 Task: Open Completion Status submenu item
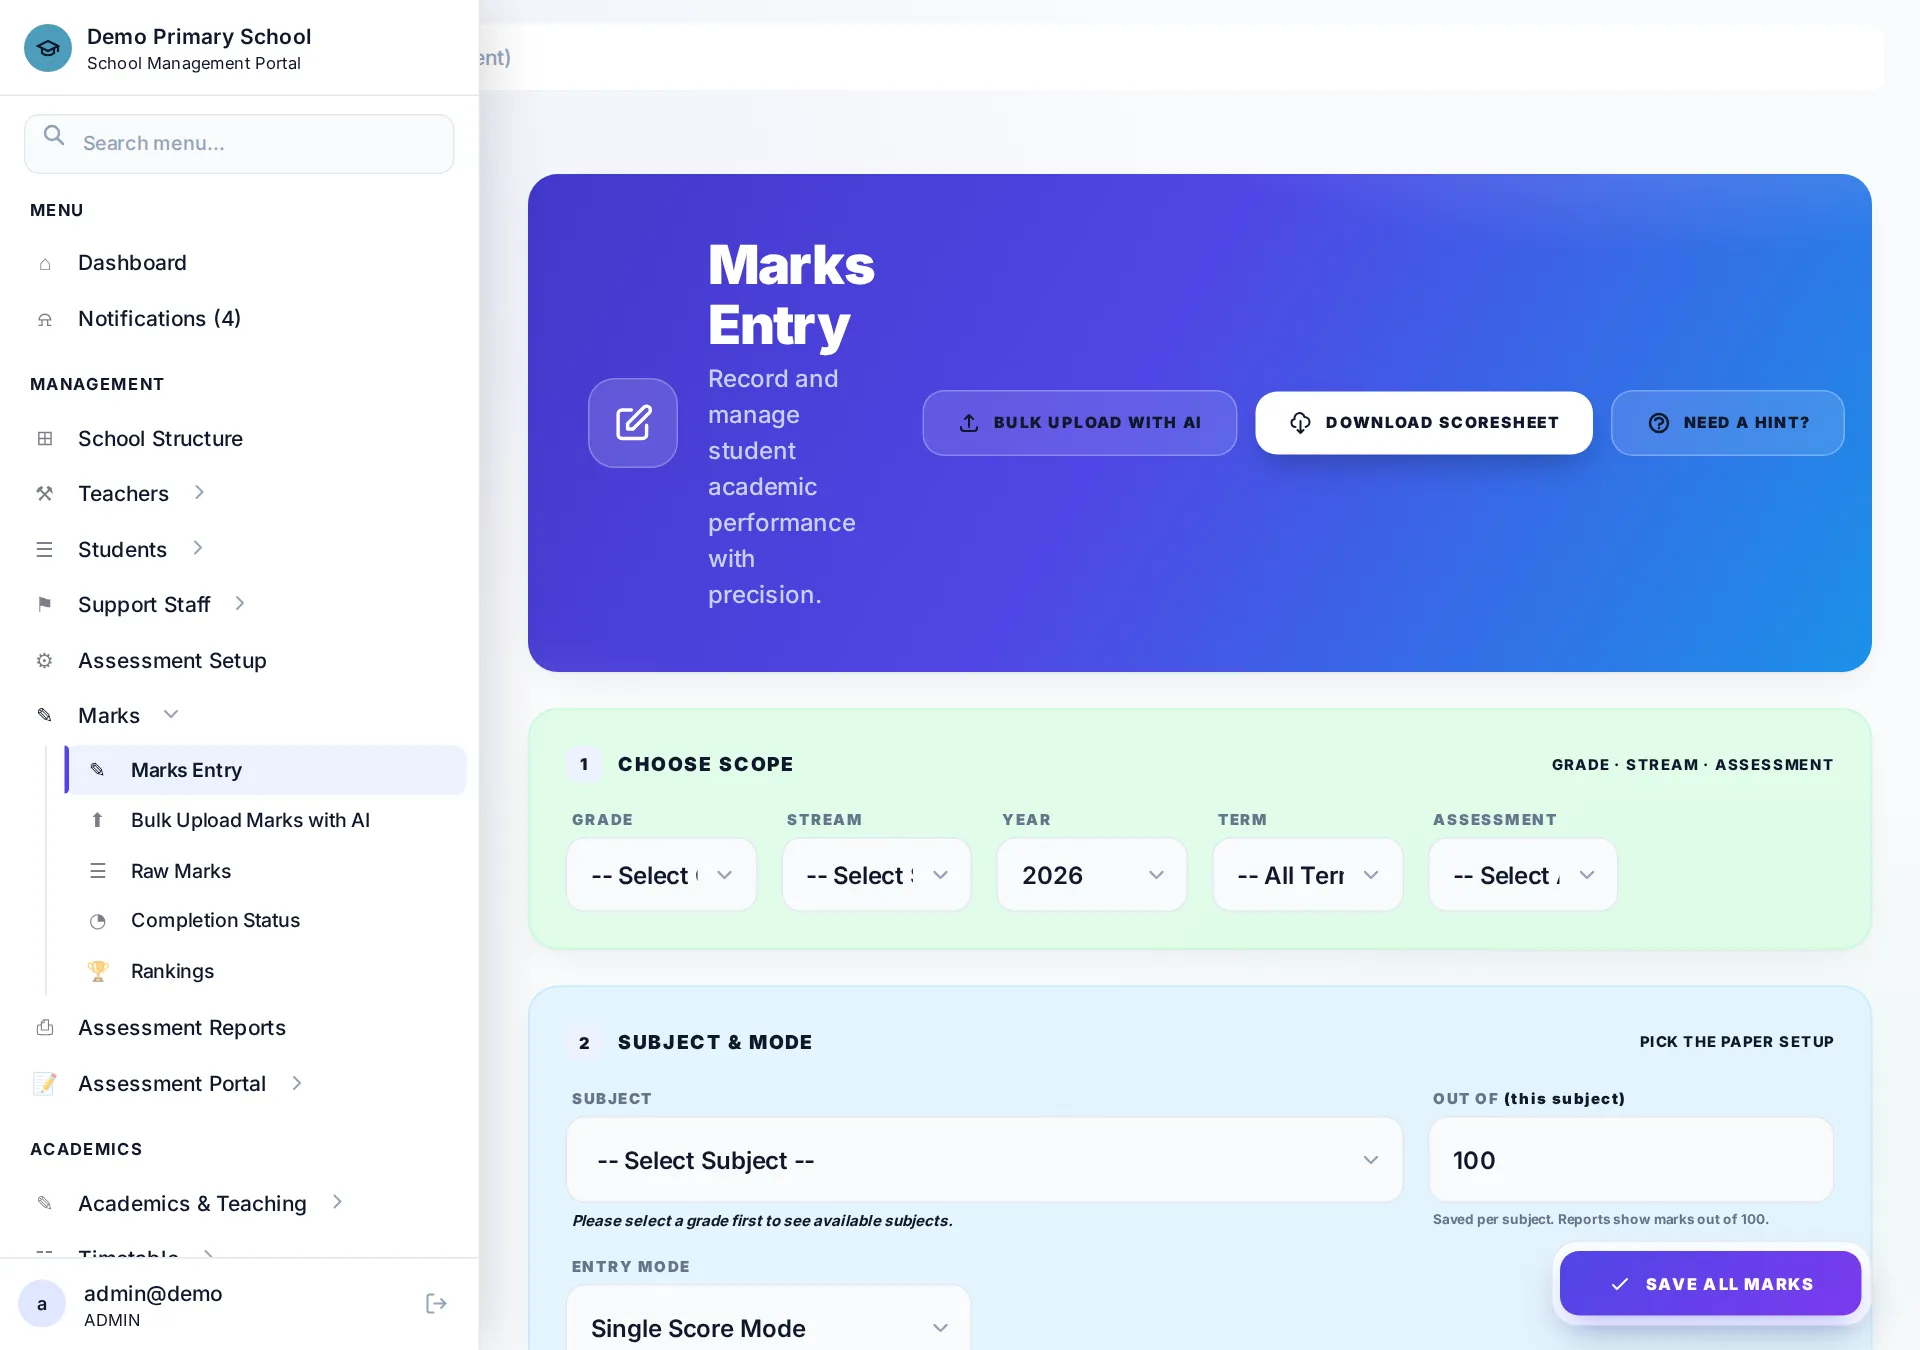266,921
